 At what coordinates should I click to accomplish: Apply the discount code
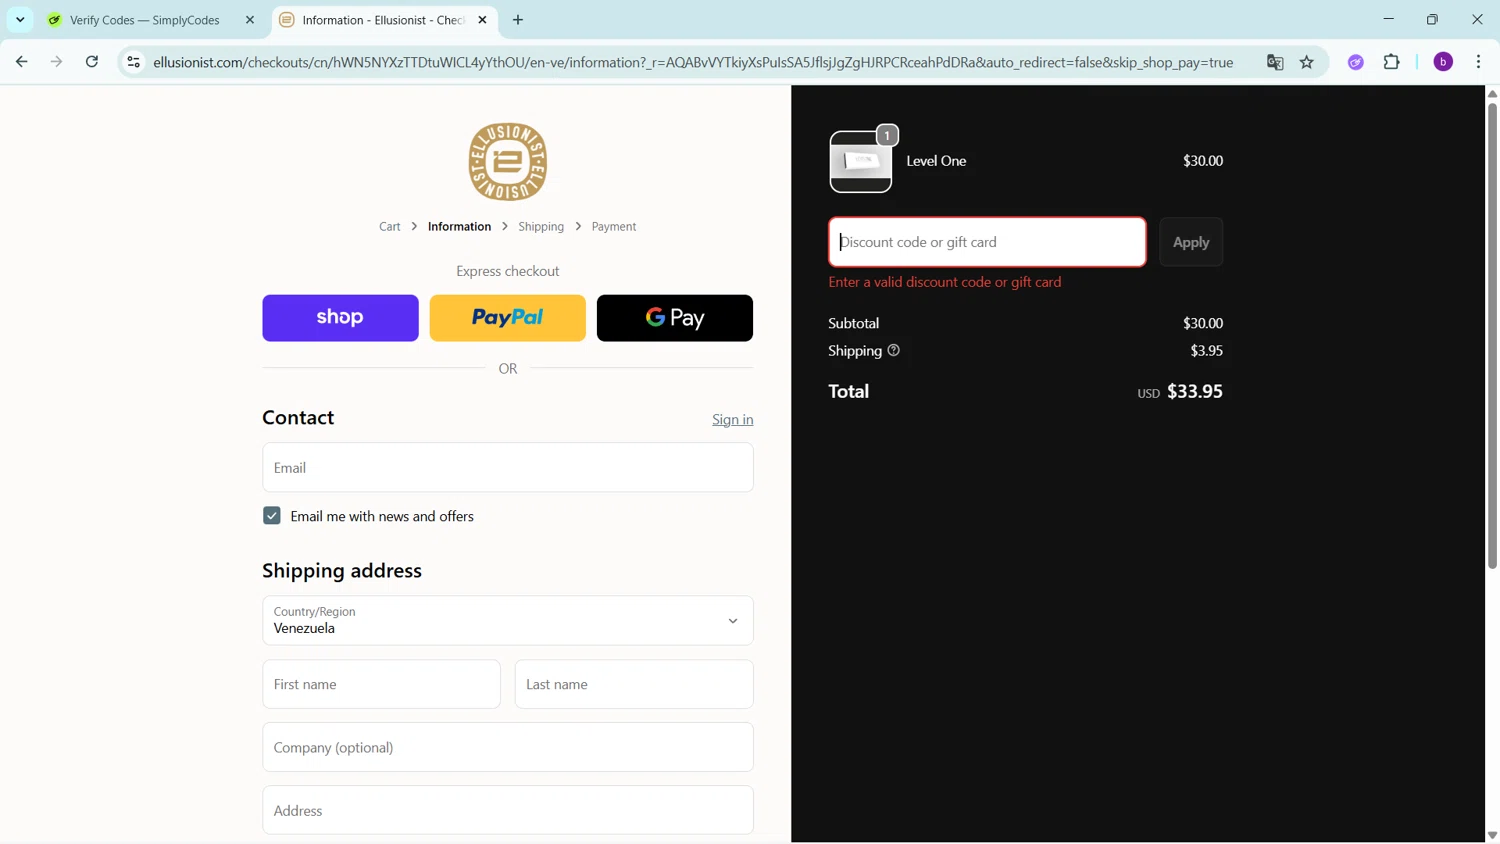pyautogui.click(x=1191, y=242)
